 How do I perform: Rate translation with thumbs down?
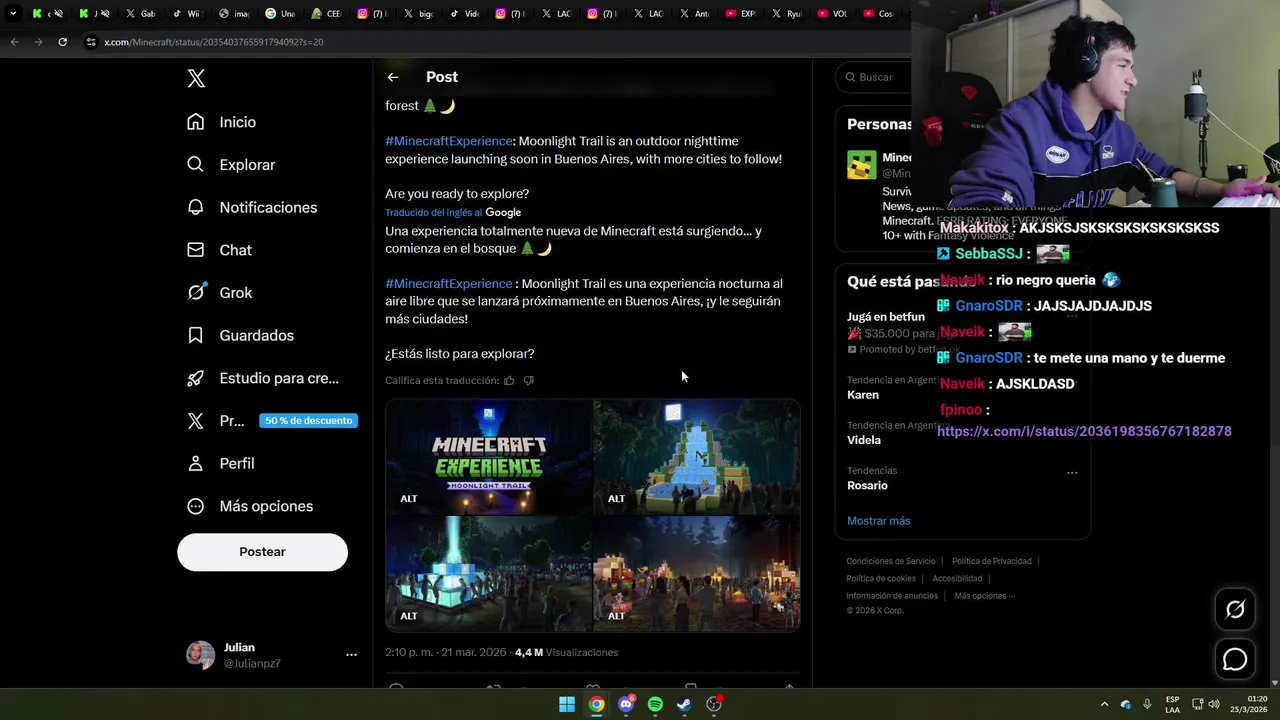pyautogui.click(x=529, y=380)
